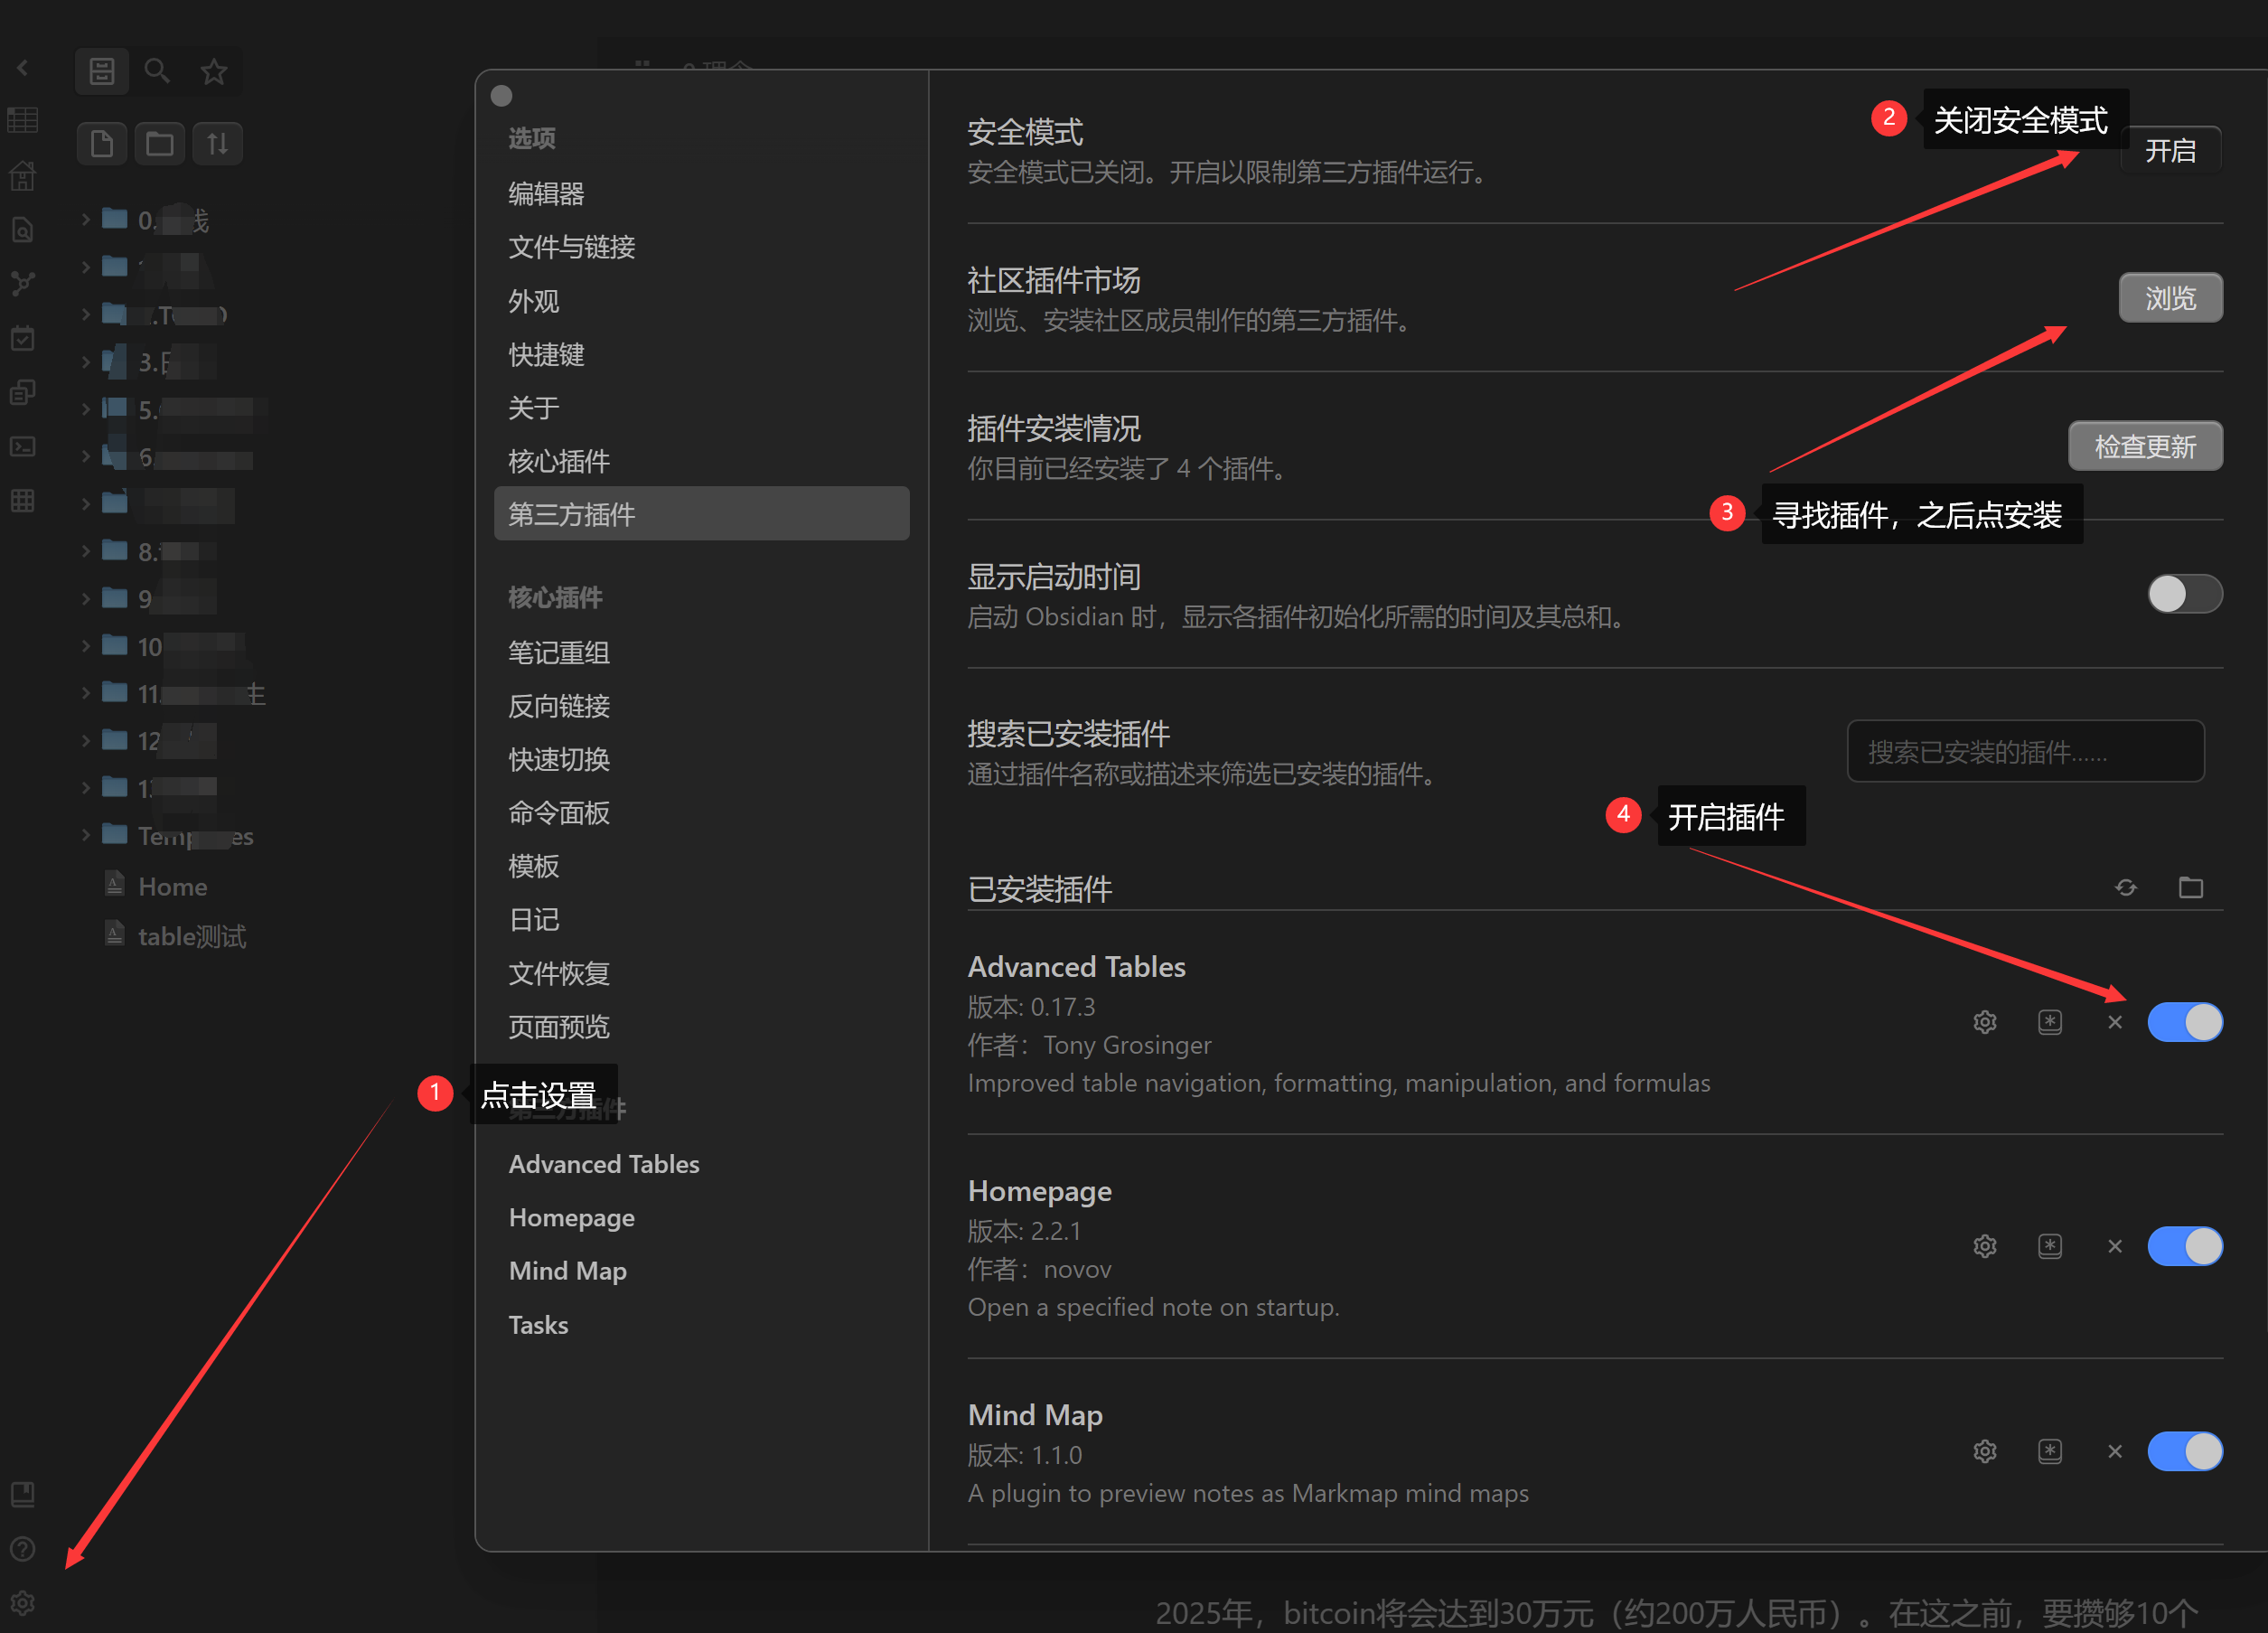Screen dimensions: 2268x1633
Task: Click the starred bookmarks icon
Action: point(214,71)
